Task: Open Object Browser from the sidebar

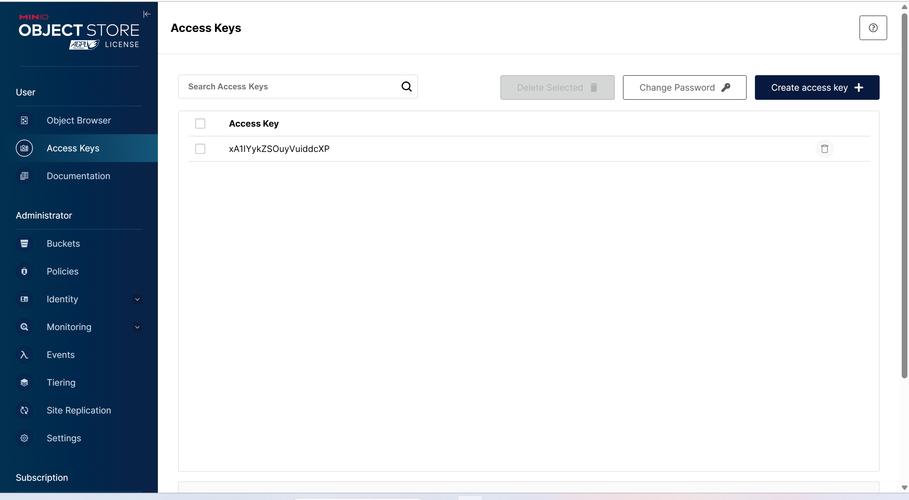Action: [78, 121]
